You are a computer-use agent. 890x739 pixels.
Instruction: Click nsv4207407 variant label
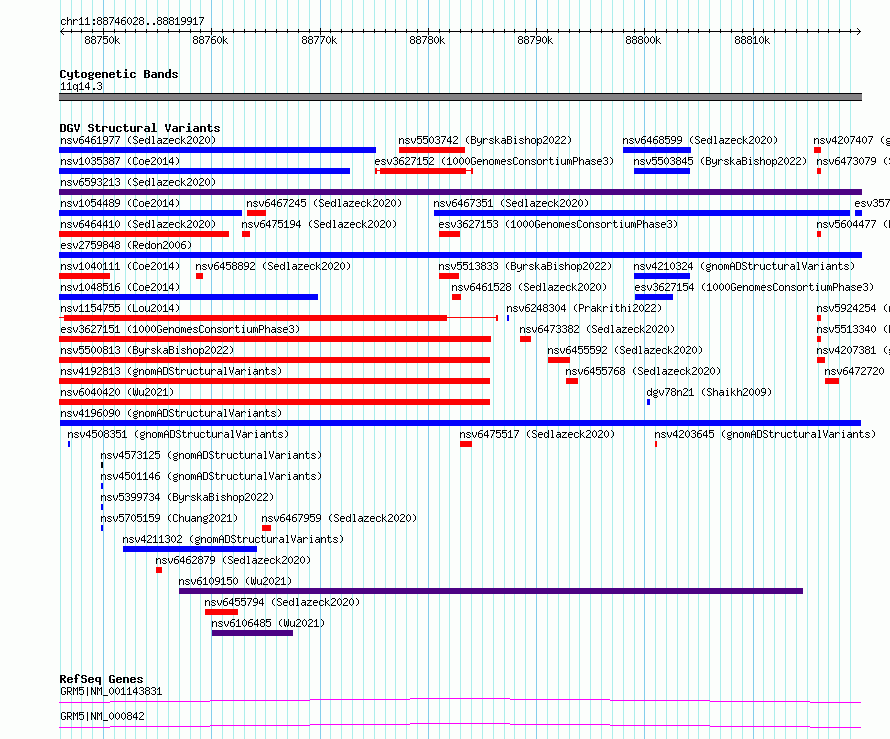[851, 140]
